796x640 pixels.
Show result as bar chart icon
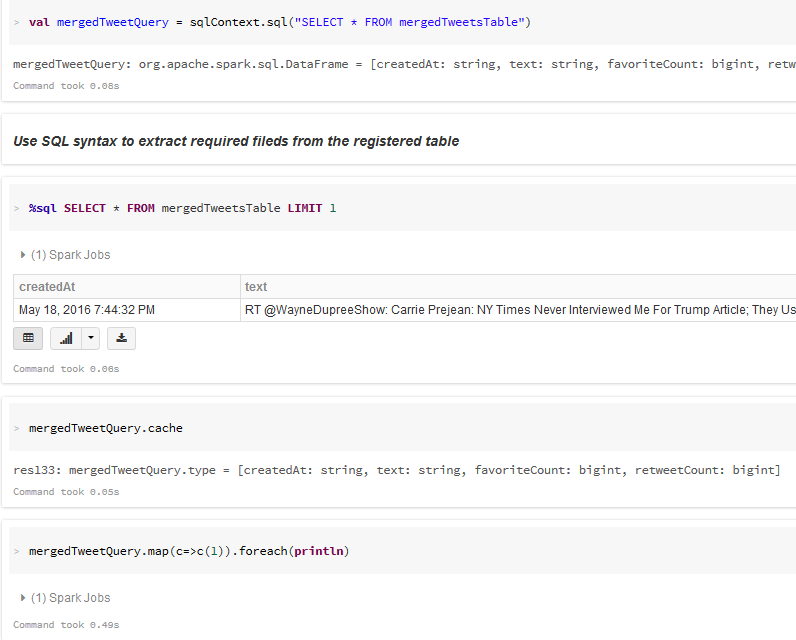click(66, 339)
